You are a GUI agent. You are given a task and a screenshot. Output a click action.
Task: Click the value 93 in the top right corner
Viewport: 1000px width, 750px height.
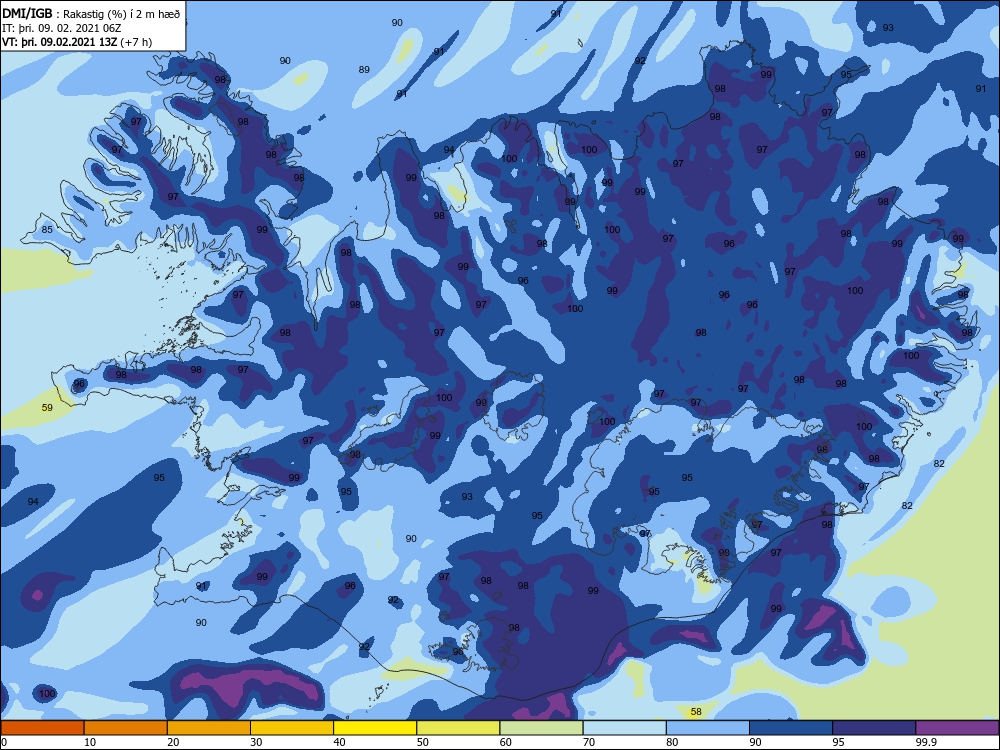(888, 27)
